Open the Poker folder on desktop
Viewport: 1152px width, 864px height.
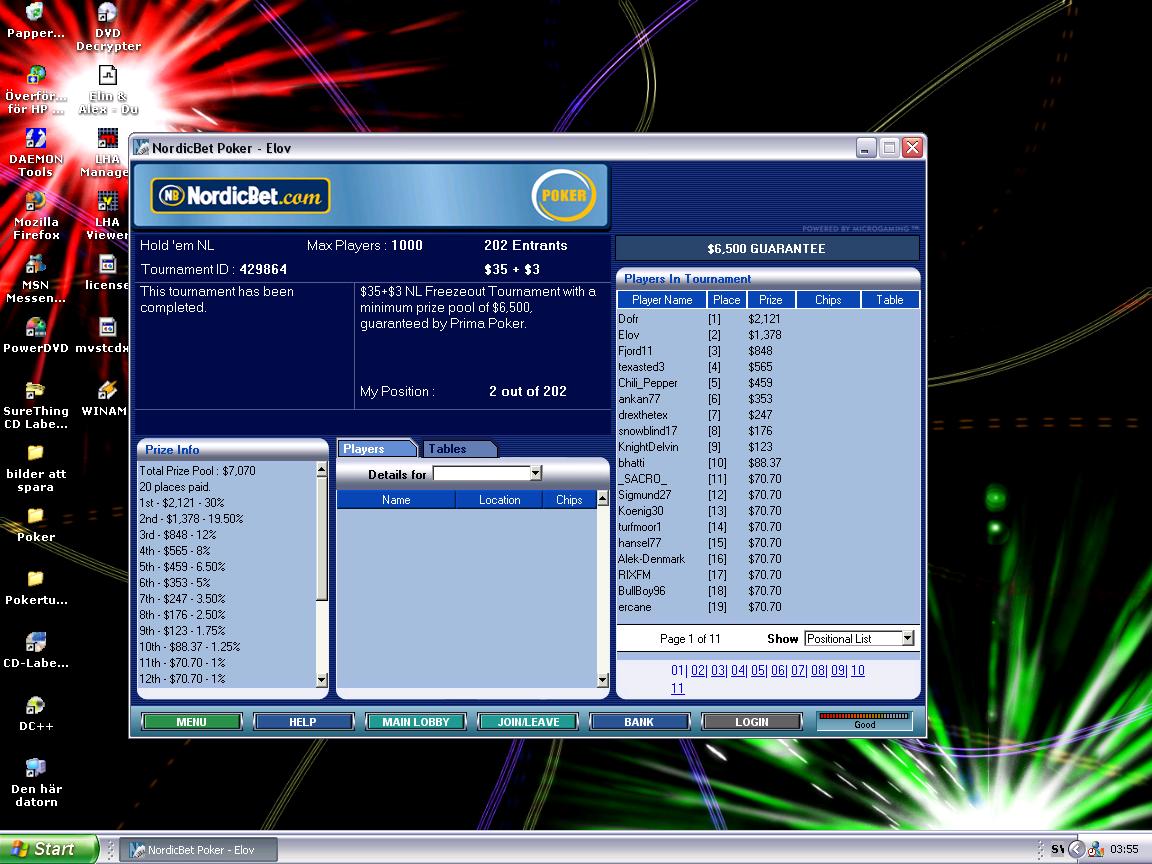(35, 525)
